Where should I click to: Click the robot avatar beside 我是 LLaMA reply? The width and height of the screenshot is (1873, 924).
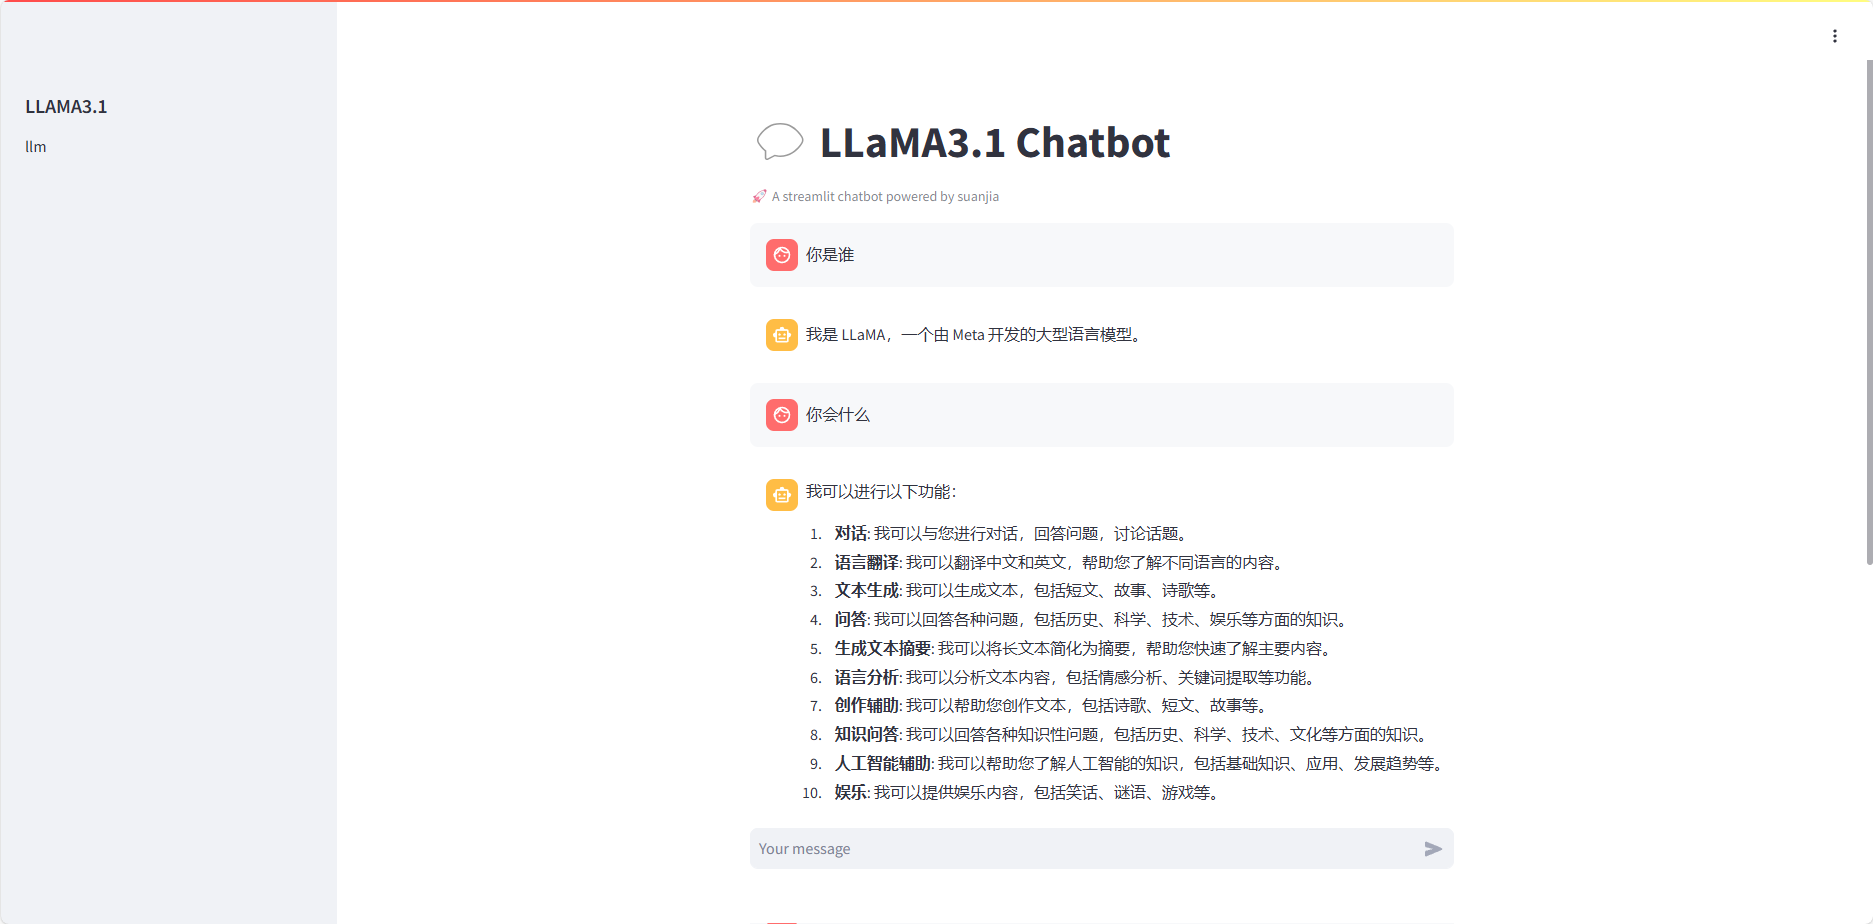click(782, 335)
